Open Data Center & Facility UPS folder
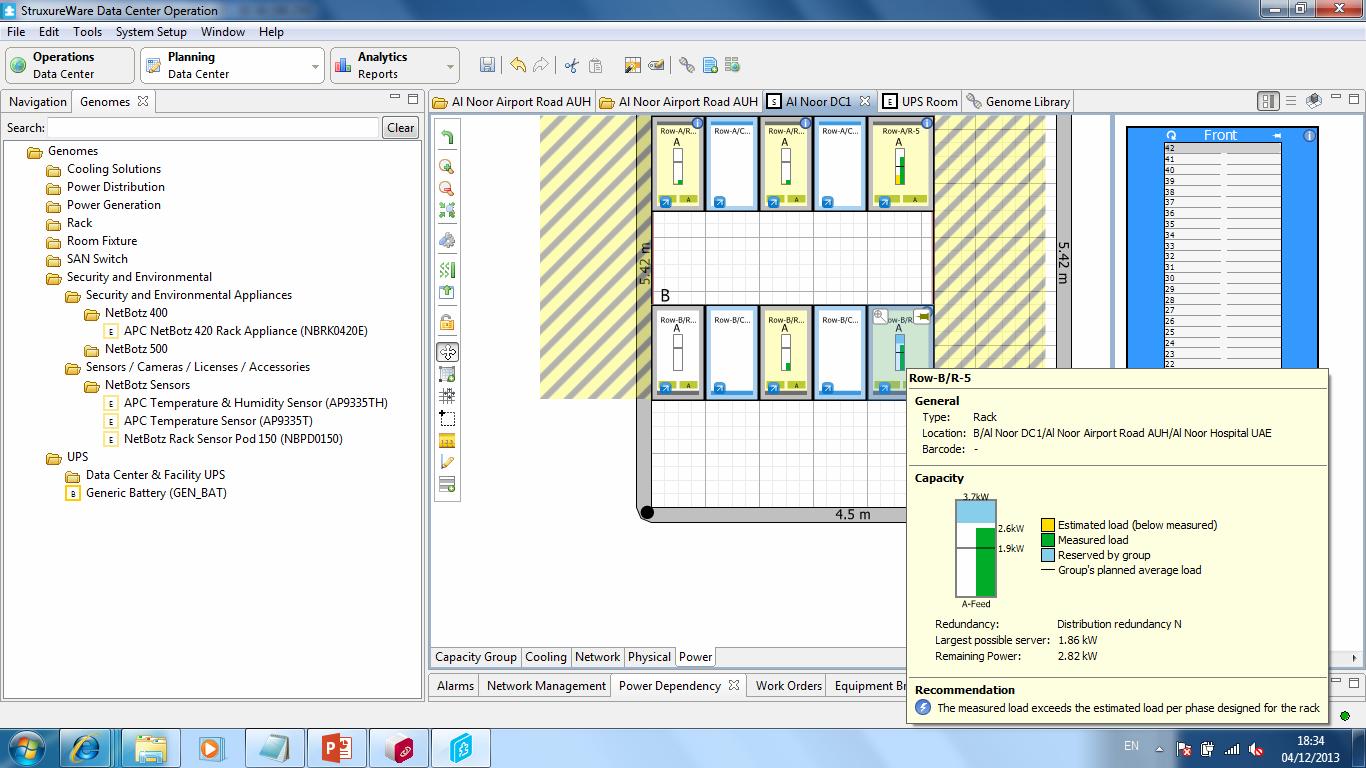This screenshot has height=768, width=1366. [x=146, y=475]
